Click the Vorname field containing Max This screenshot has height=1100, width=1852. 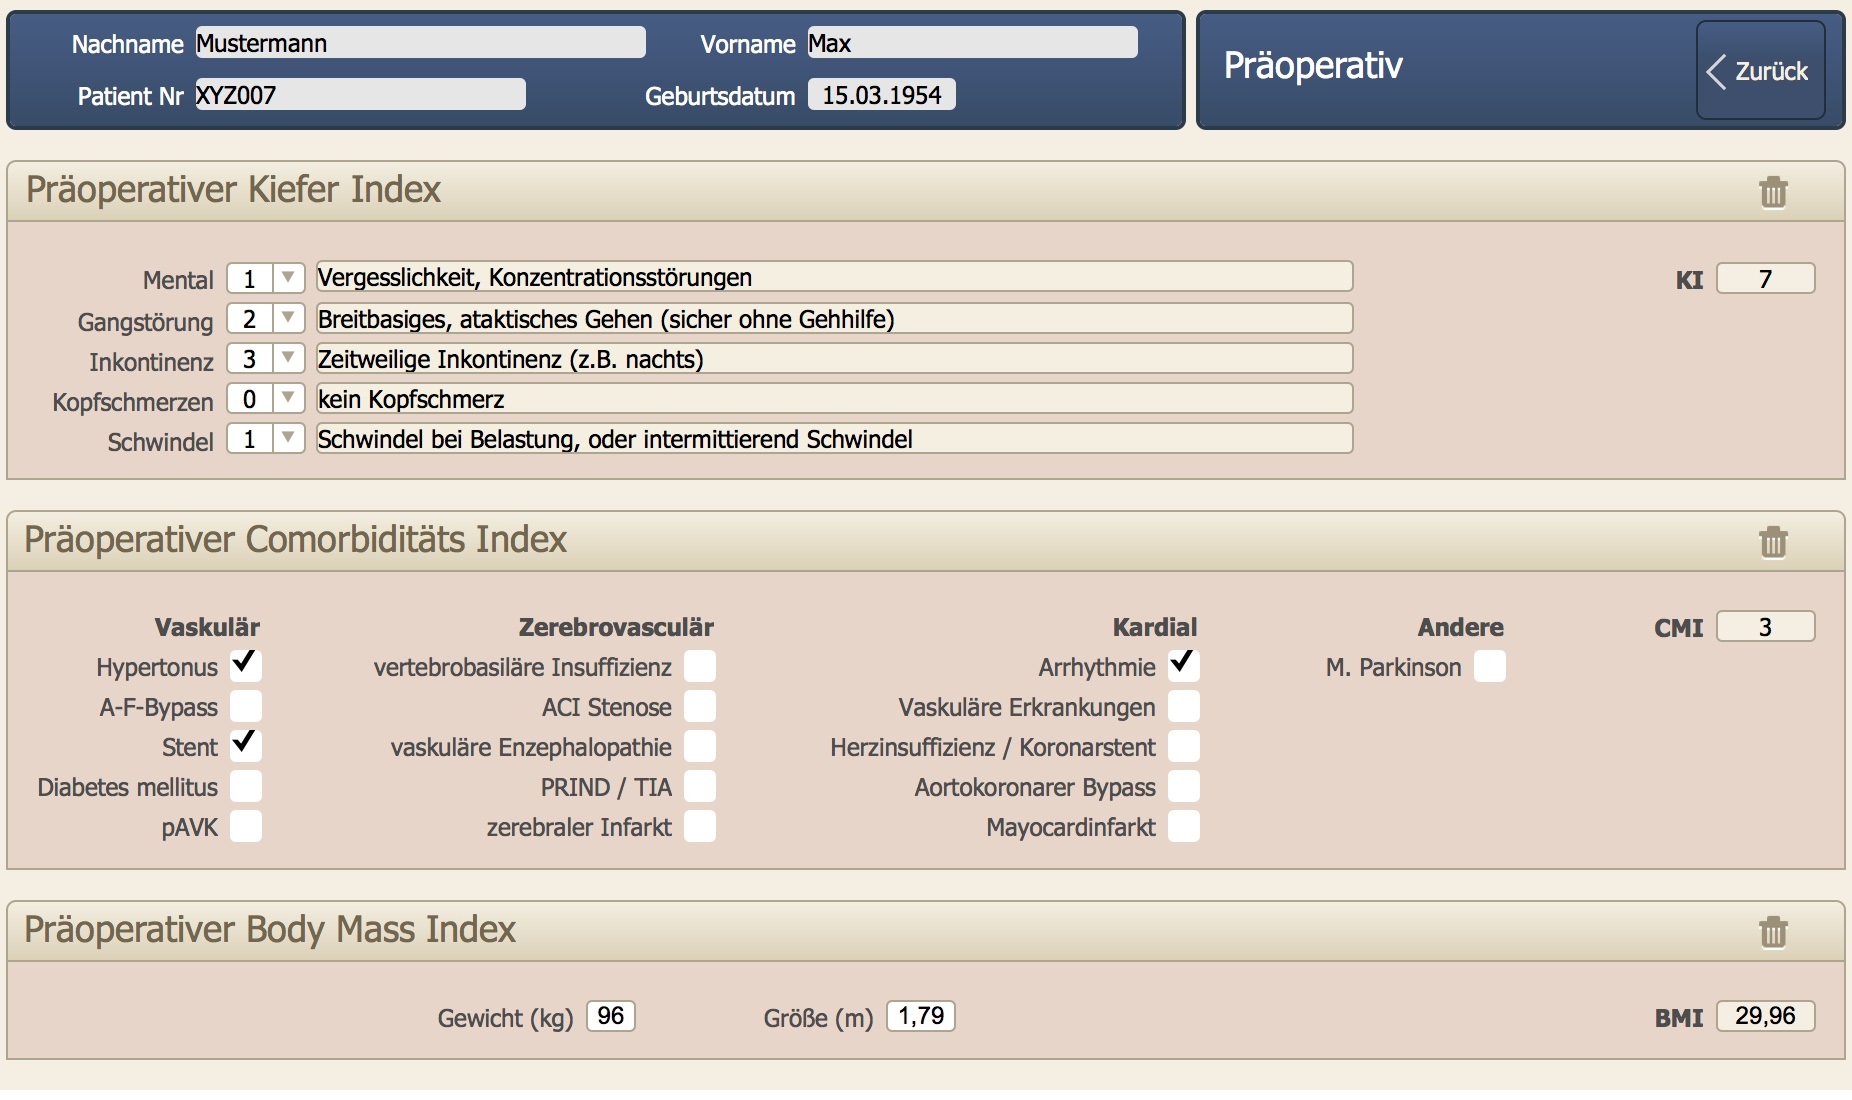[x=972, y=43]
